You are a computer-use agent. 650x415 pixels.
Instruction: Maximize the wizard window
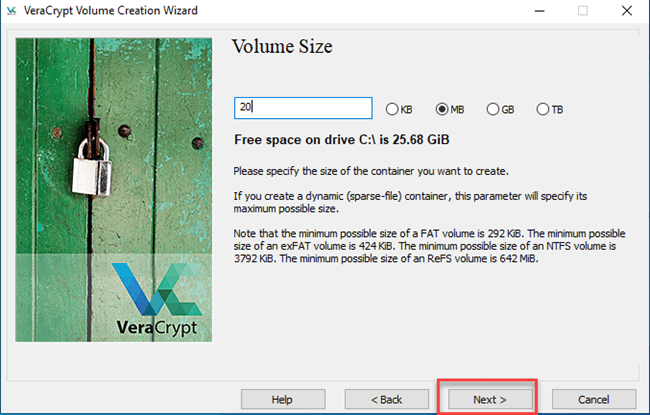584,10
